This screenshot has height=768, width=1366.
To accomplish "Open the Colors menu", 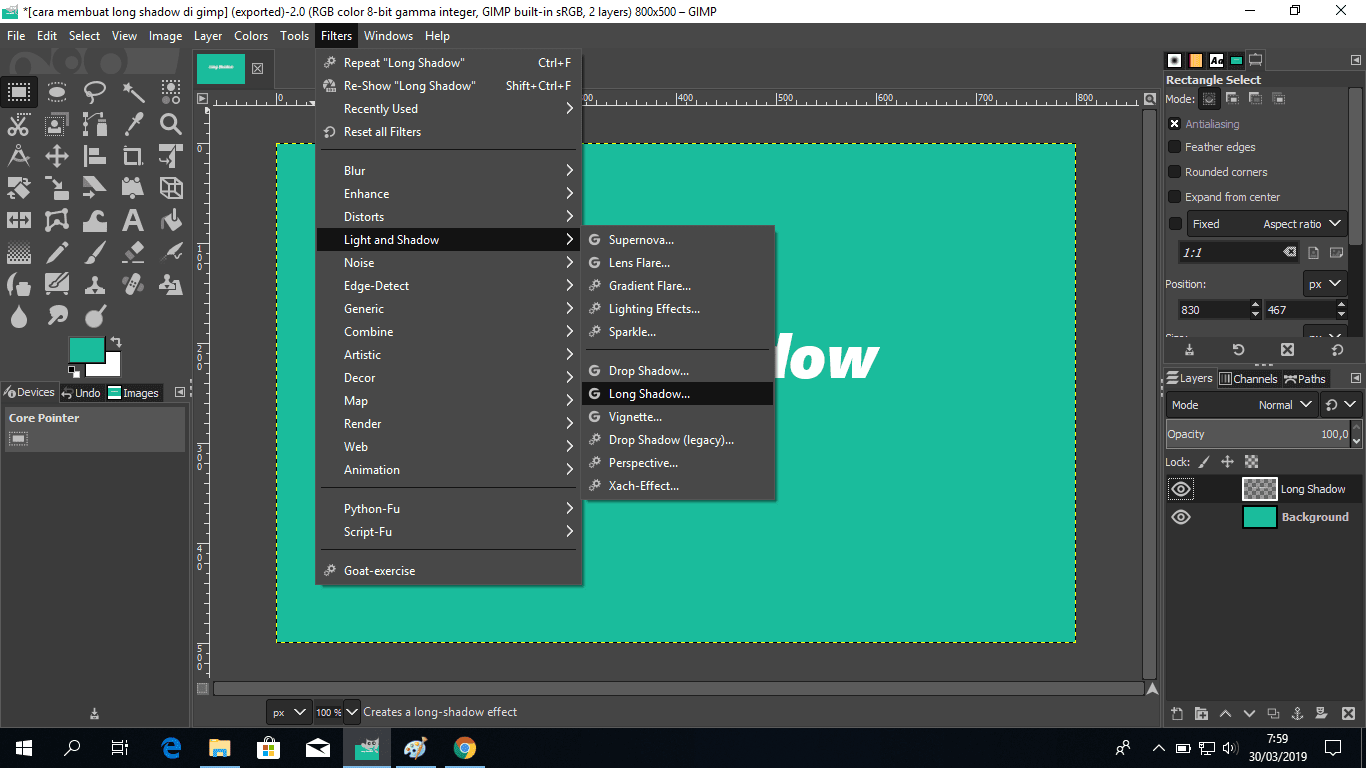I will tap(251, 36).
